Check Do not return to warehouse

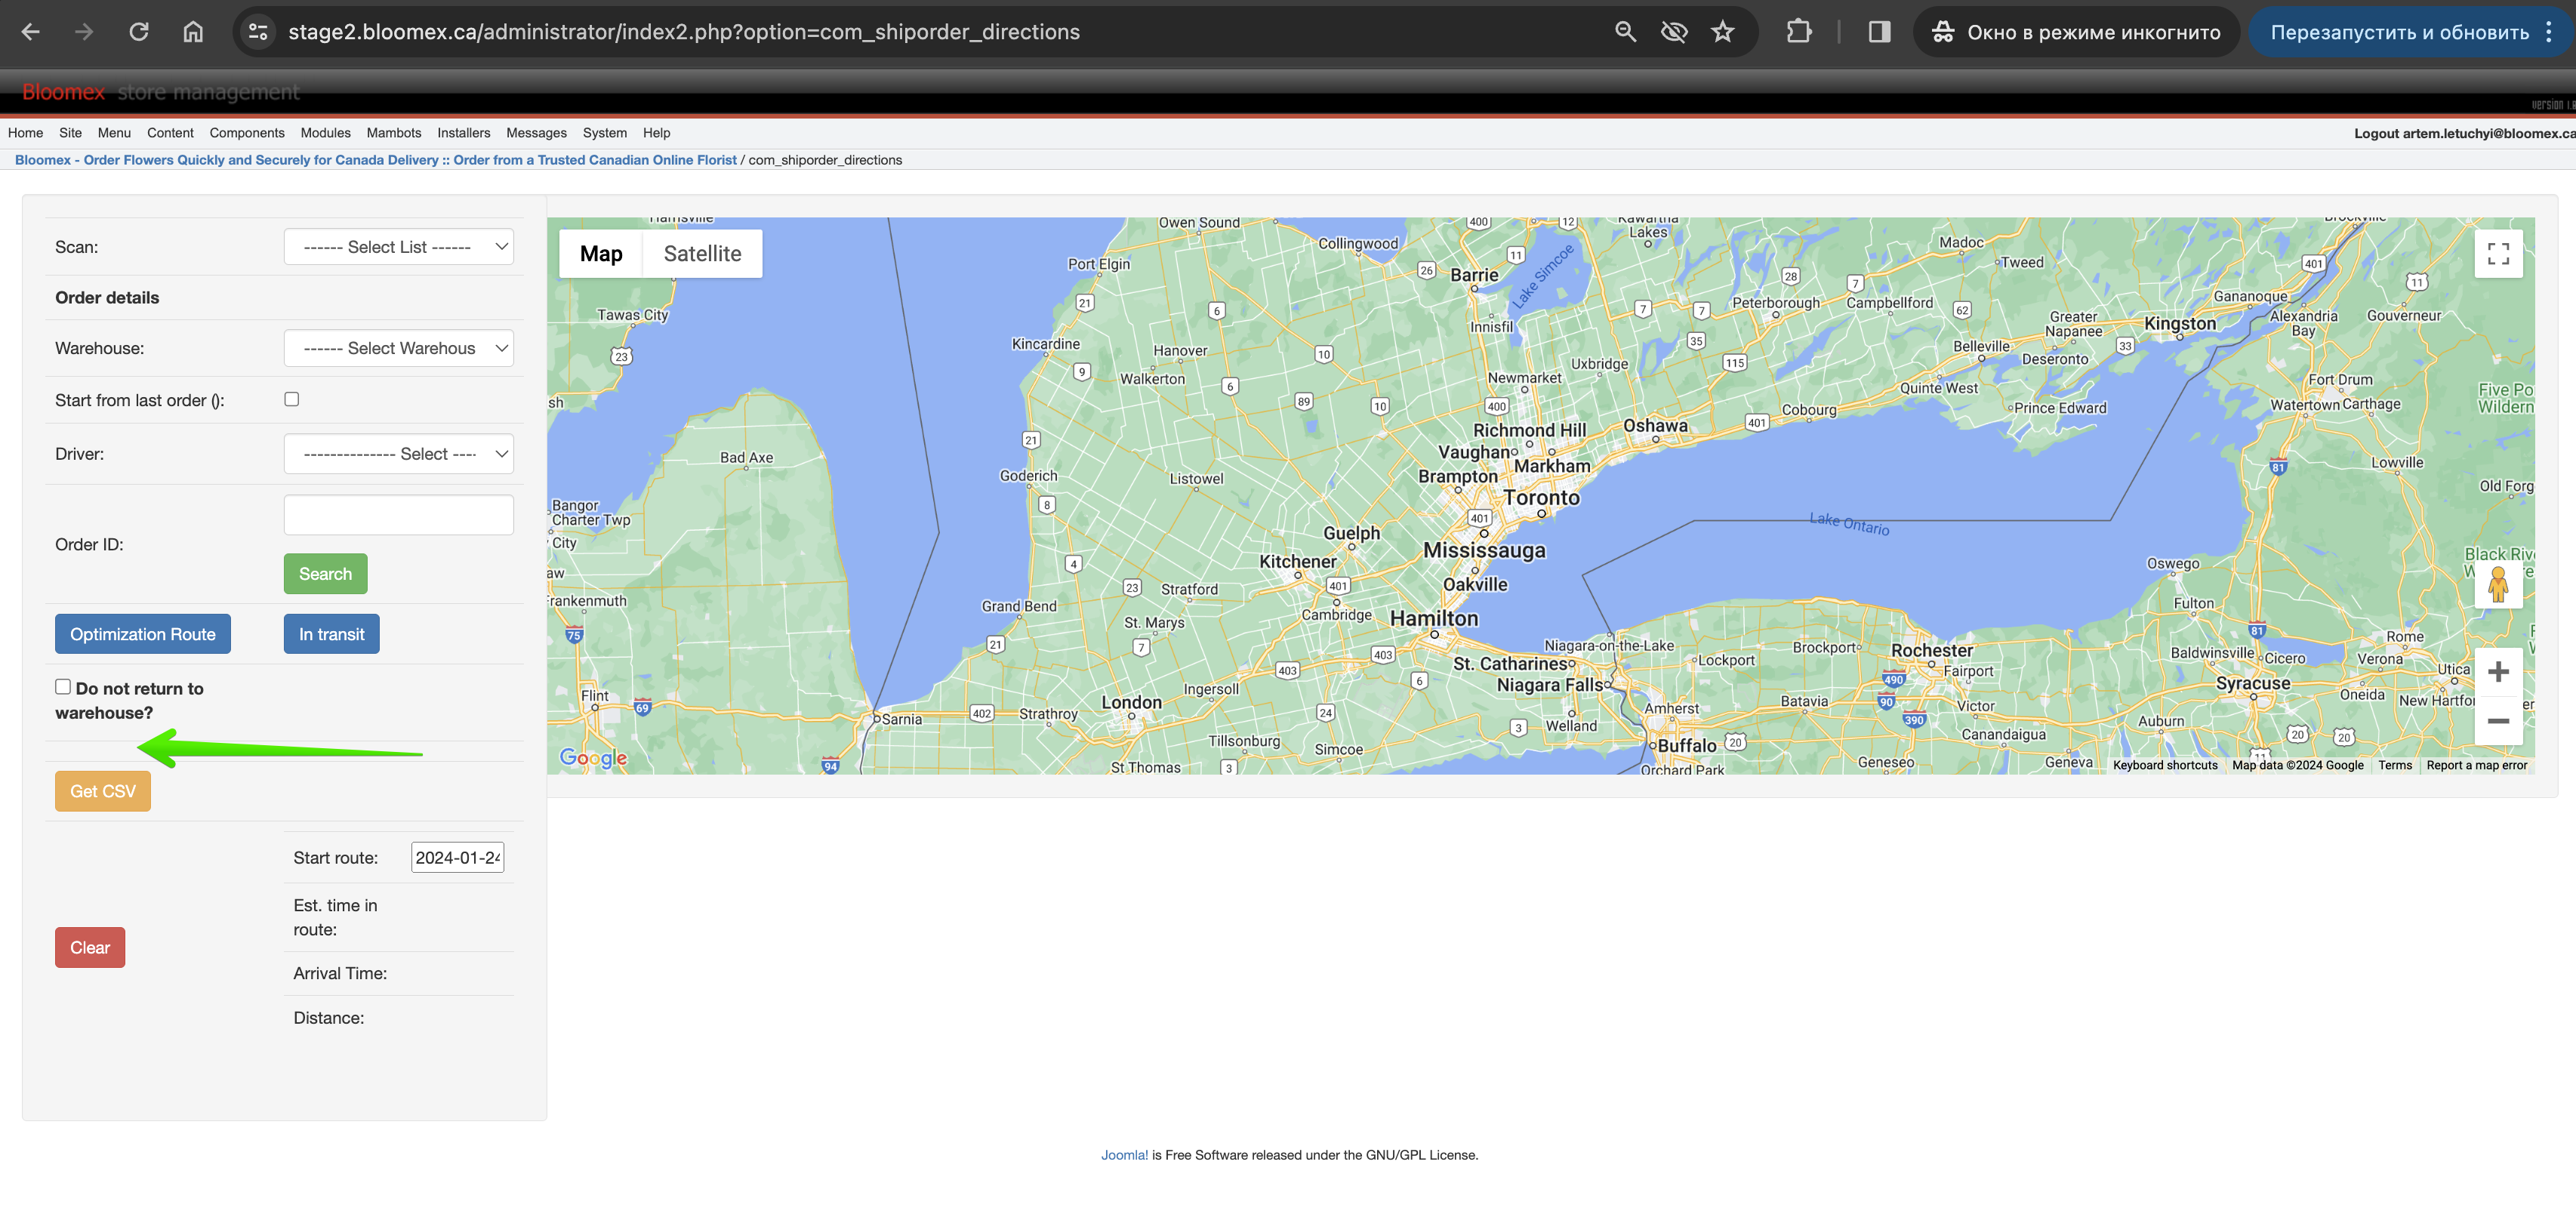(63, 687)
